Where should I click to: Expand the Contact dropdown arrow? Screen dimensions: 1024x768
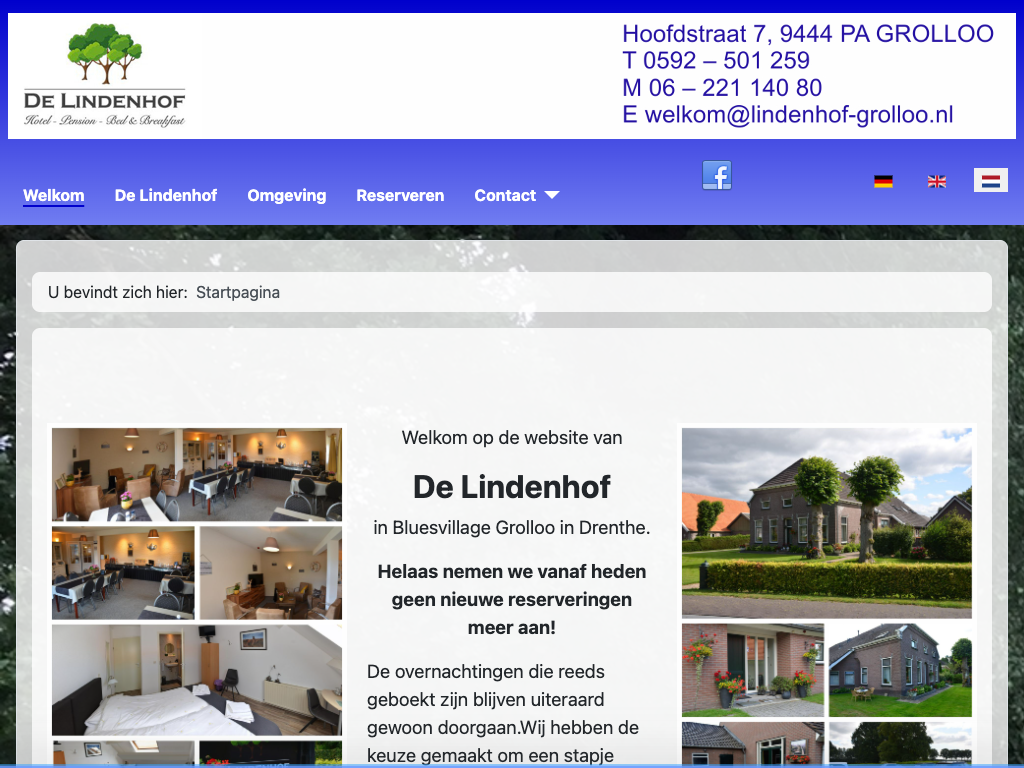(552, 195)
